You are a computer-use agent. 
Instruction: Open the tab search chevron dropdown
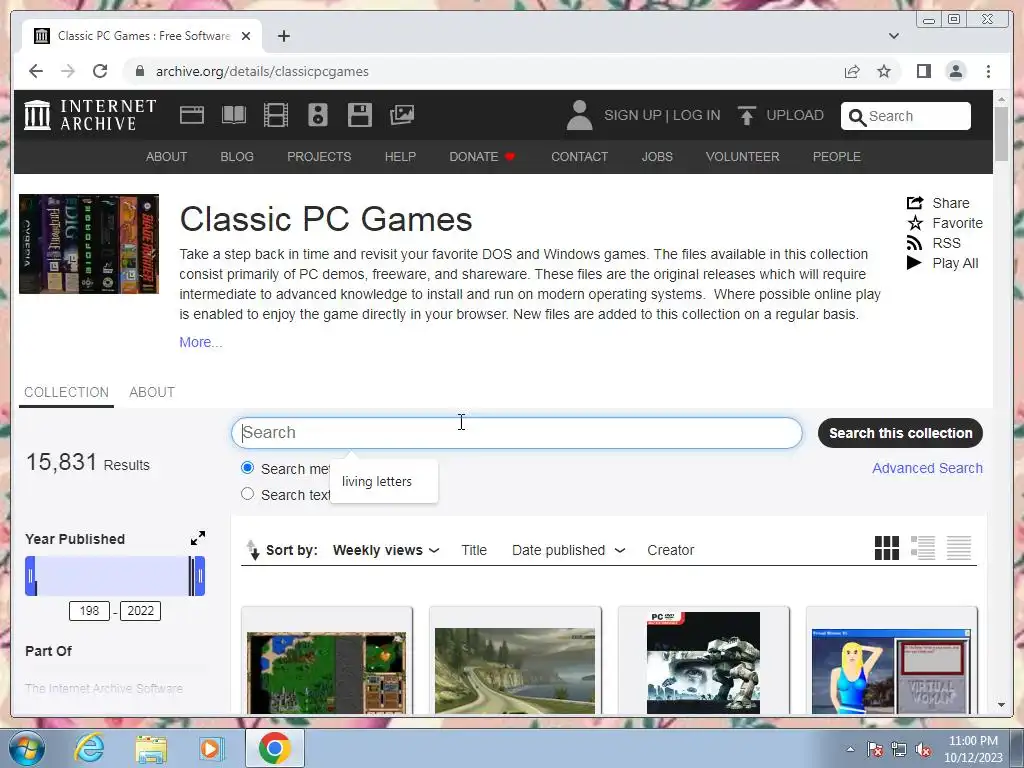(894, 36)
